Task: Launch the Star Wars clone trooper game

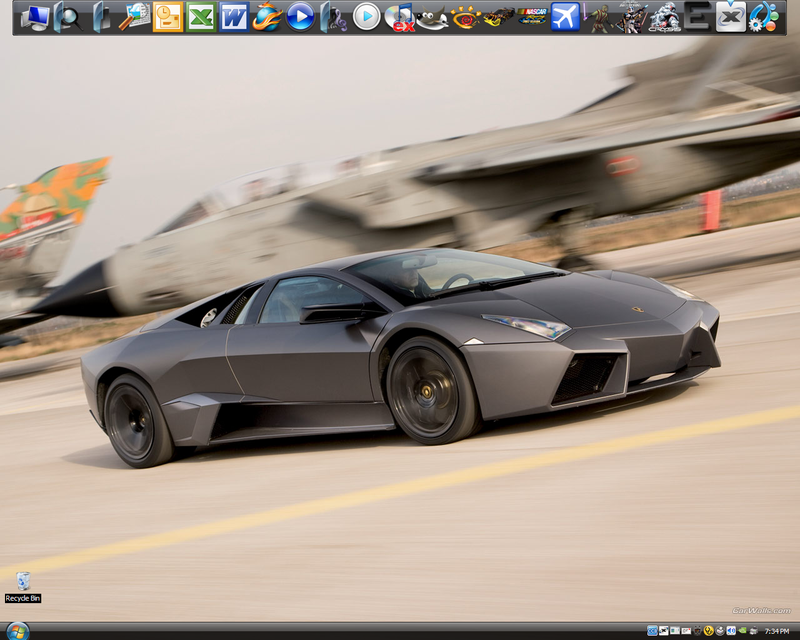Action: 631,18
